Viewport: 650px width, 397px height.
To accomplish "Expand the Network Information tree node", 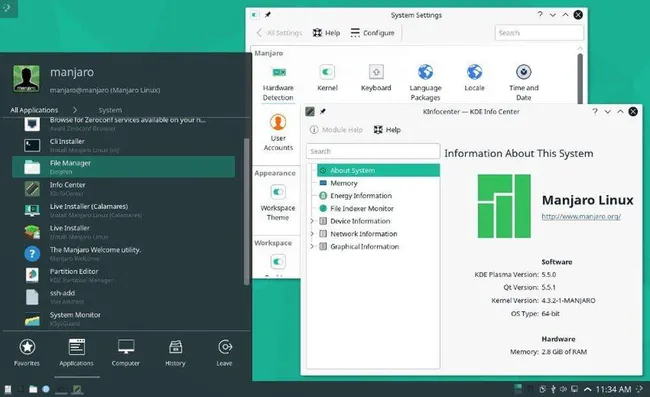I will 312,234.
